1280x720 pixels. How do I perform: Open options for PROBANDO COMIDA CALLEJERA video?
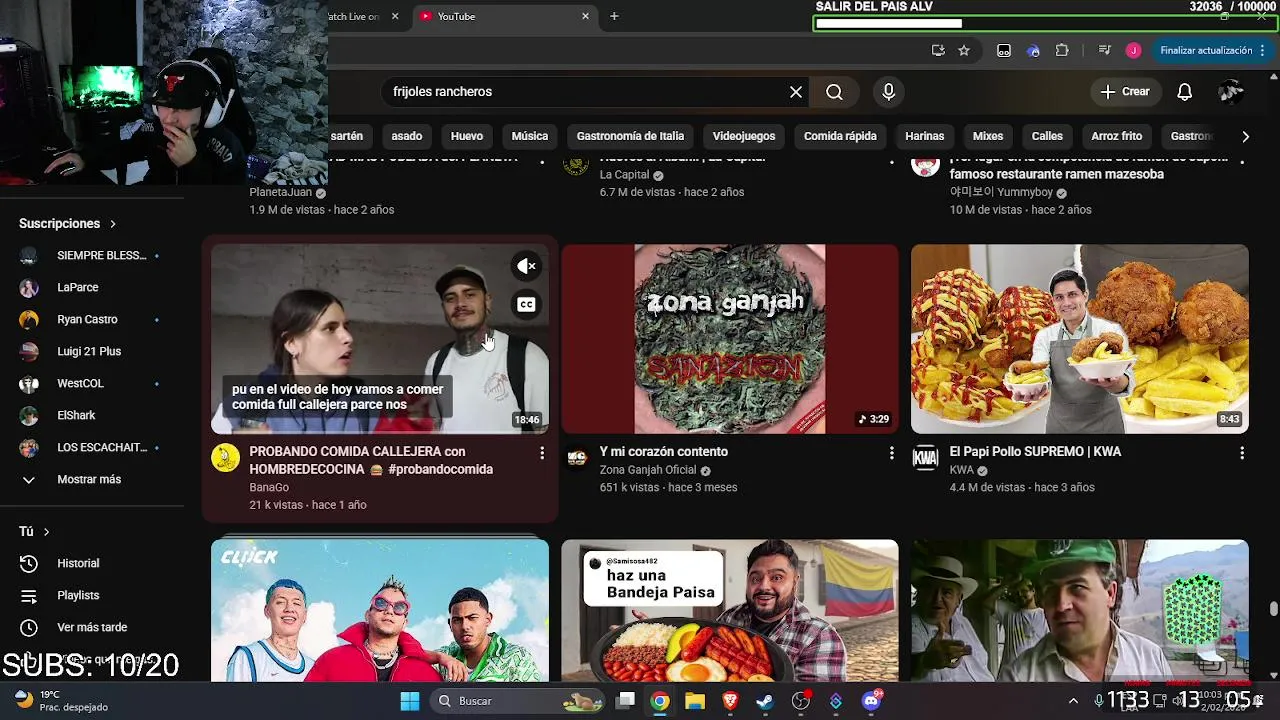[x=541, y=453]
